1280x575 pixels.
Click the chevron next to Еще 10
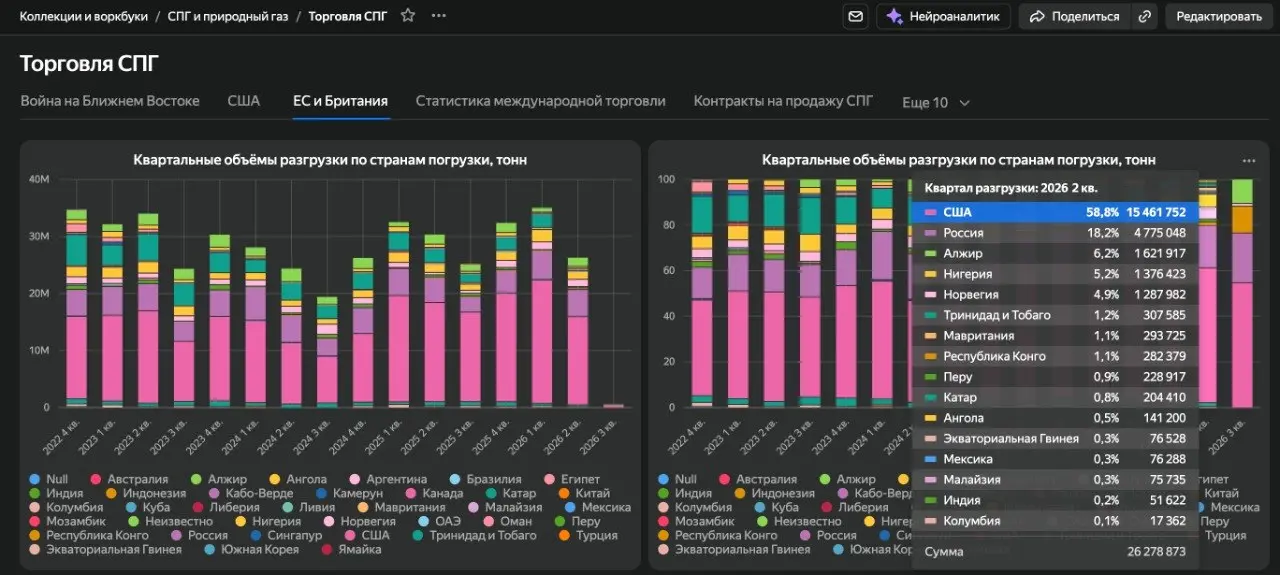point(965,102)
